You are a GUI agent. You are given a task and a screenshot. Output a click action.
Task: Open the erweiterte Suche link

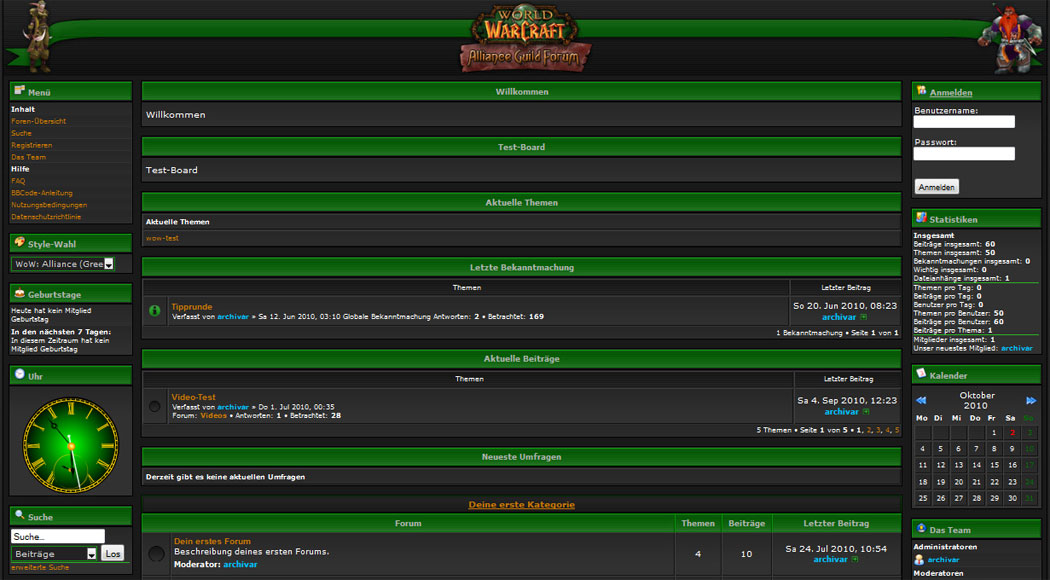coord(40,567)
